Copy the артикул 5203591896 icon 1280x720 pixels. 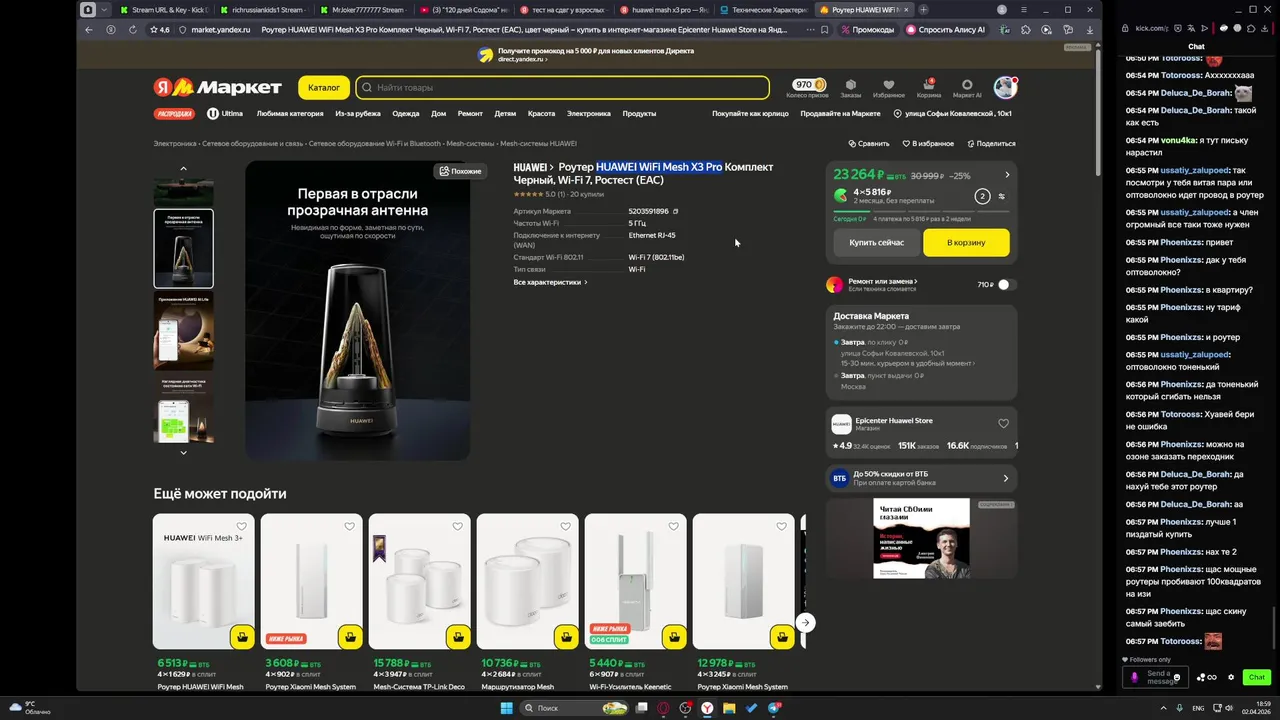pos(676,211)
